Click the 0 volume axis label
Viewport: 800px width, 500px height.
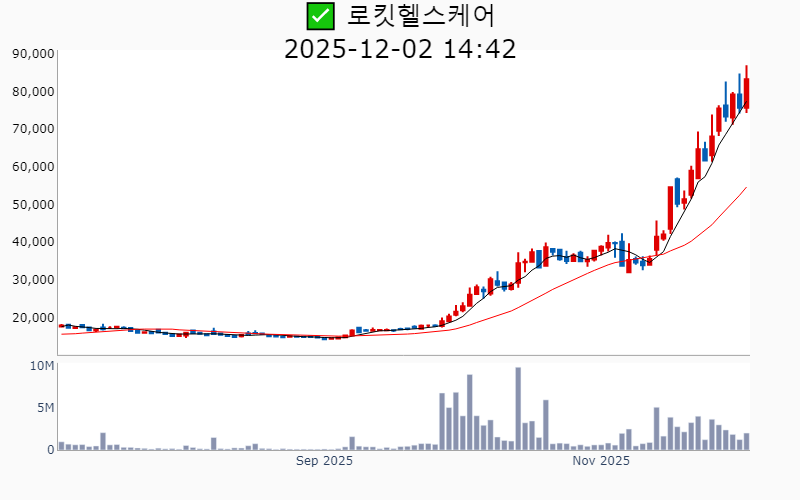pyautogui.click(x=50, y=450)
